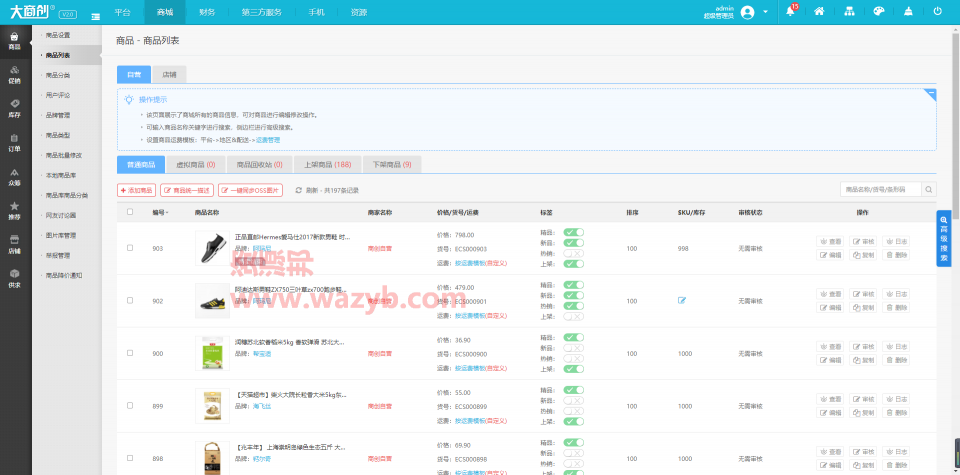The width and height of the screenshot is (960, 475).
Task: Open the 库存 inventory sidebar section
Action: point(14,109)
